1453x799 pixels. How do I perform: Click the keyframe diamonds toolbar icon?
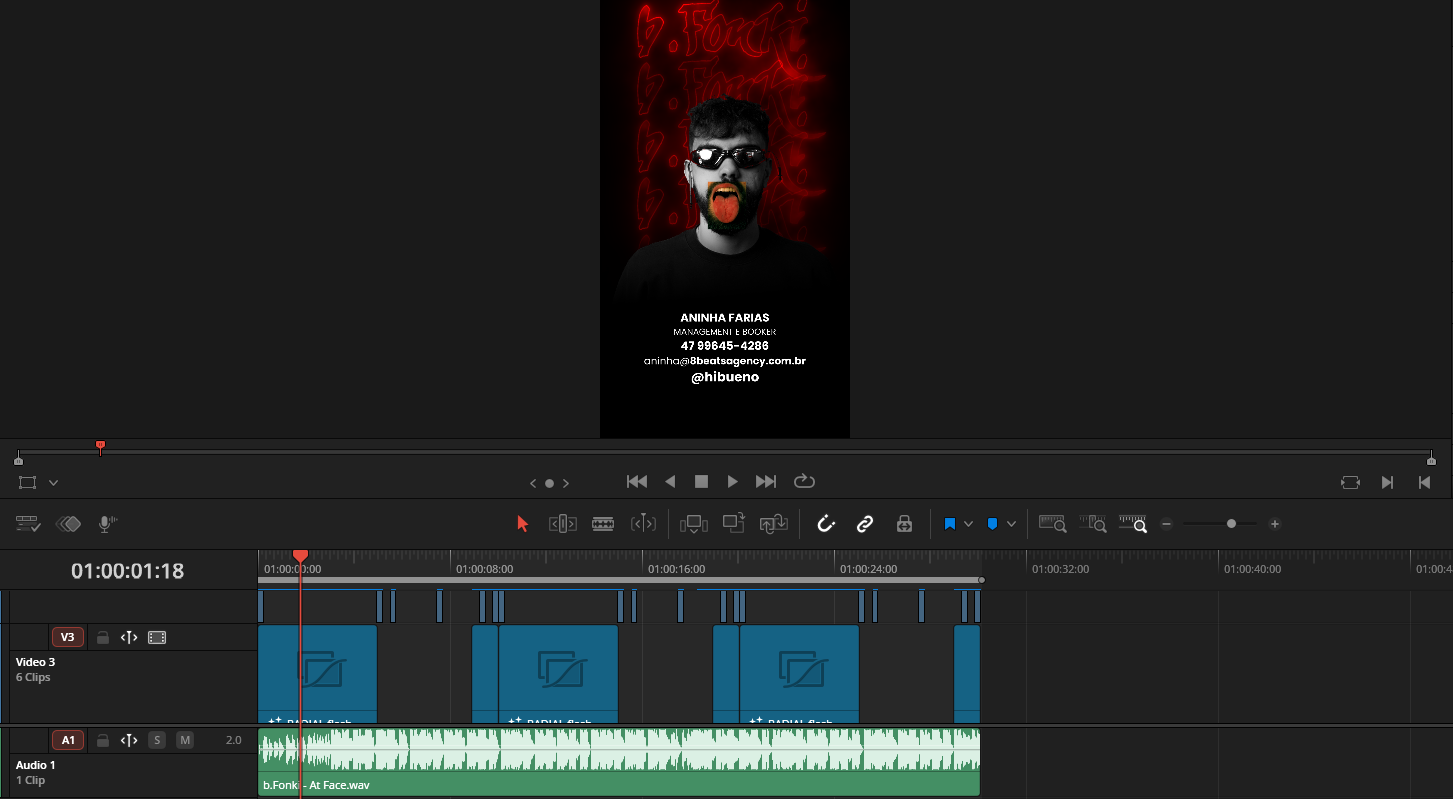68,524
